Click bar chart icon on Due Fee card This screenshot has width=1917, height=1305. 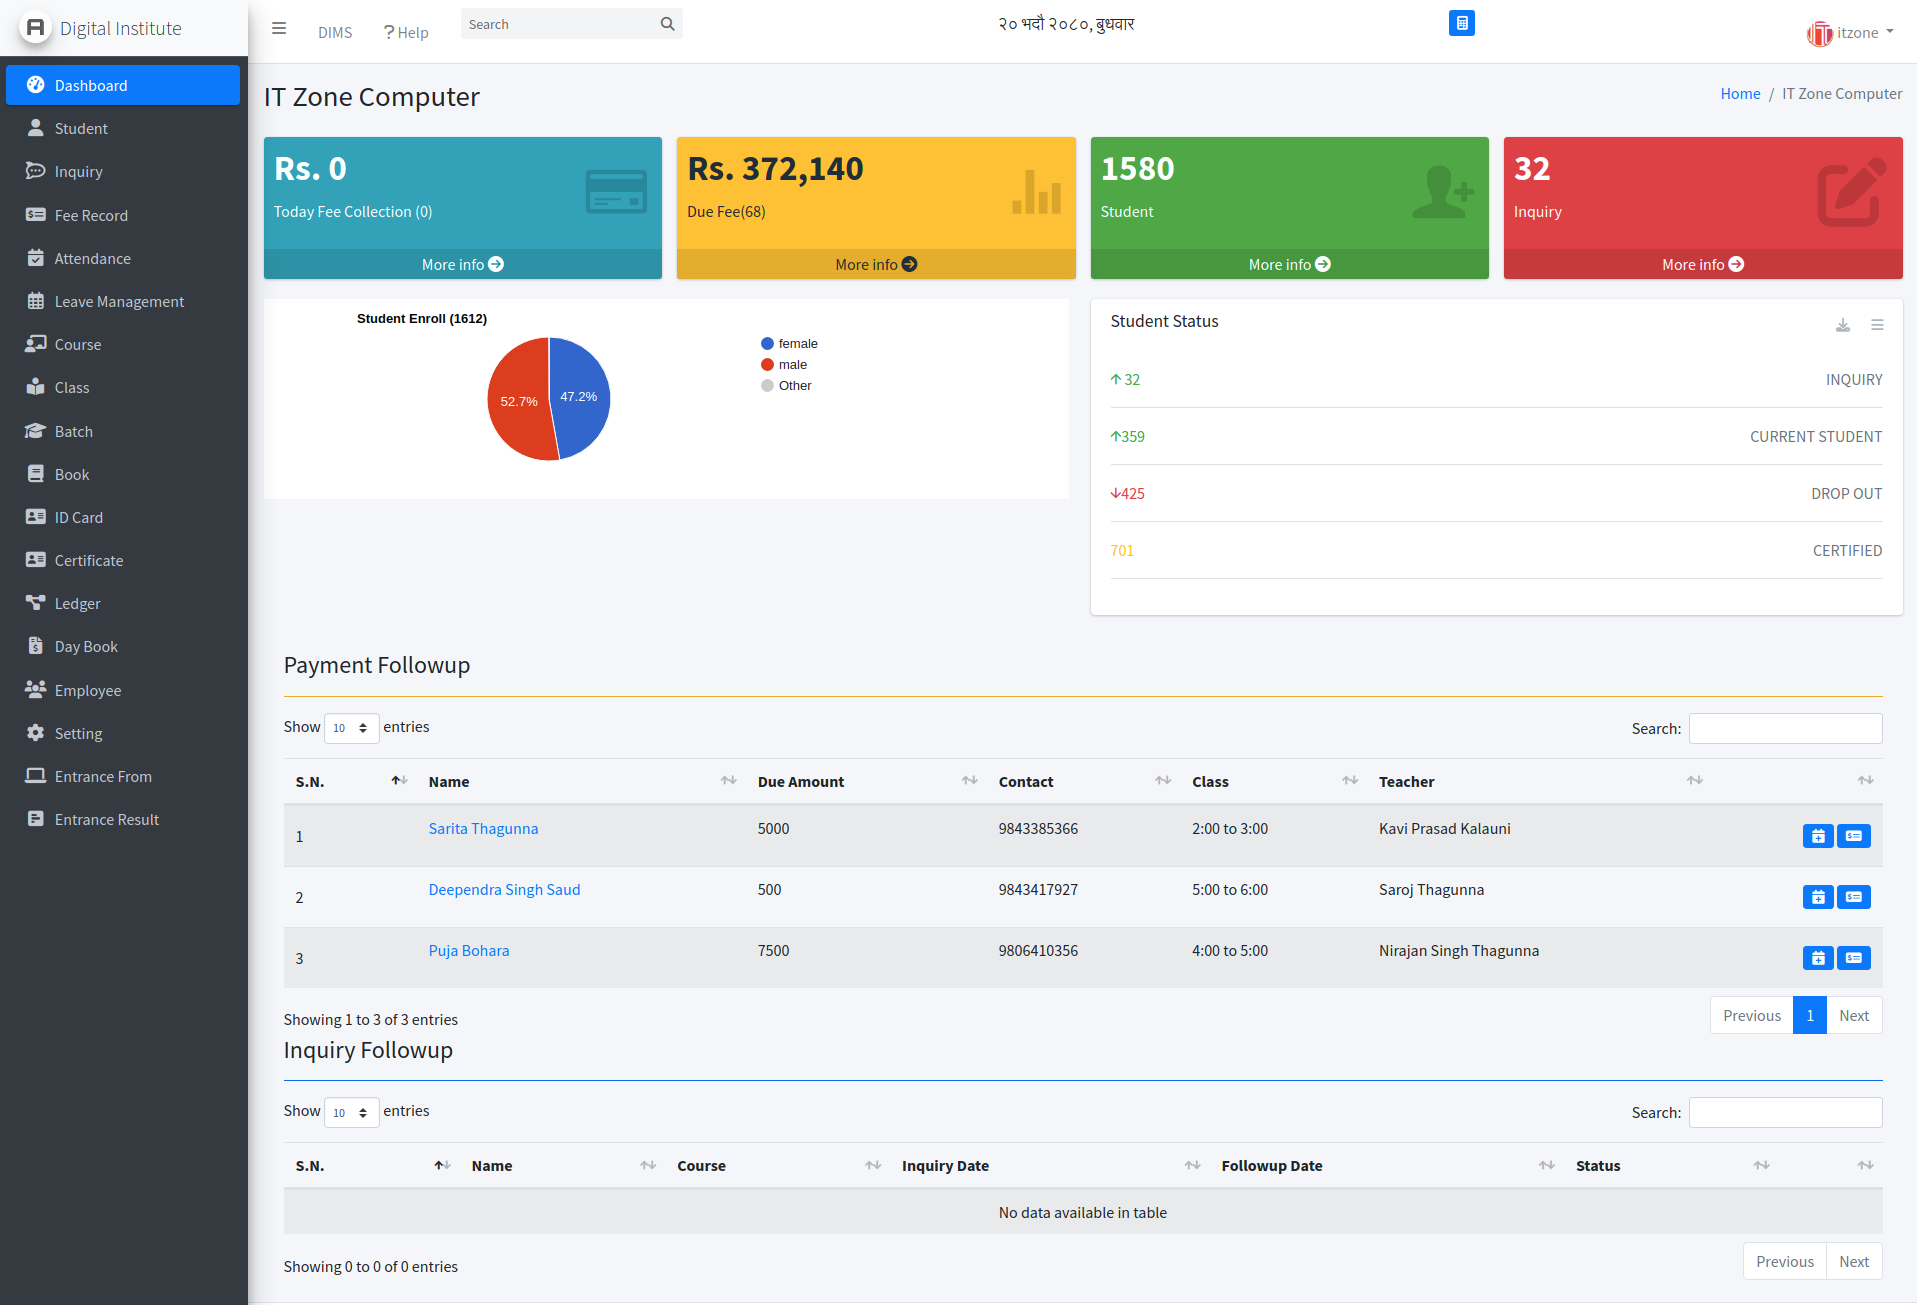(x=1036, y=191)
